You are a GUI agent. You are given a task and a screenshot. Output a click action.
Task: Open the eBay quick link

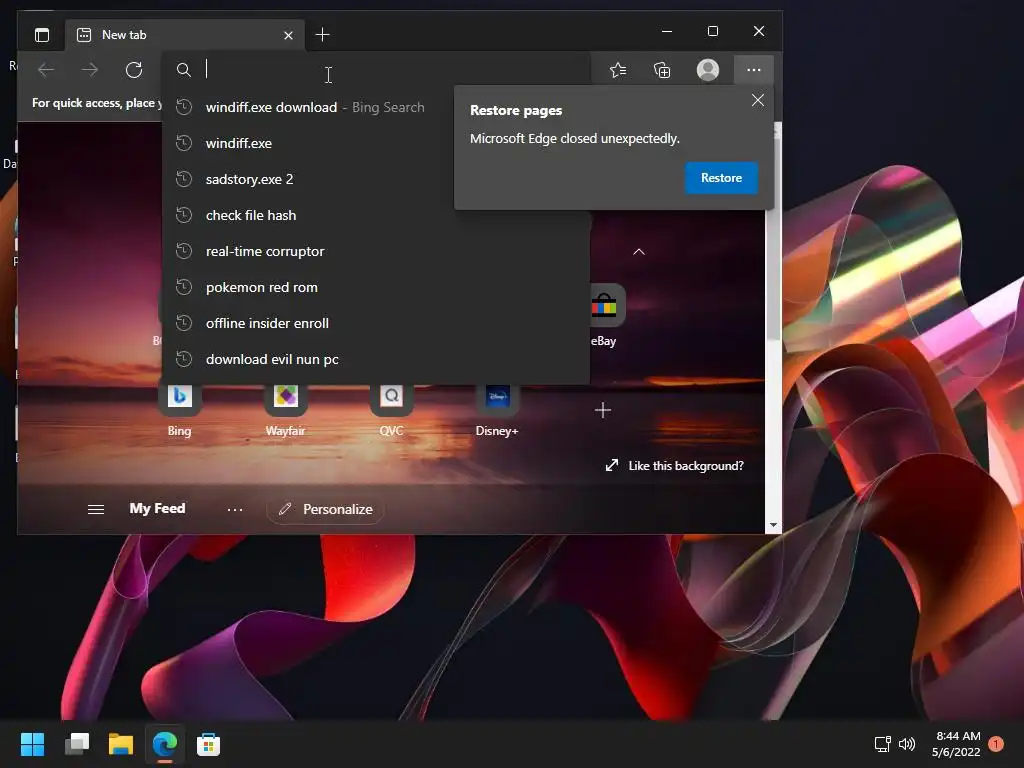click(604, 317)
